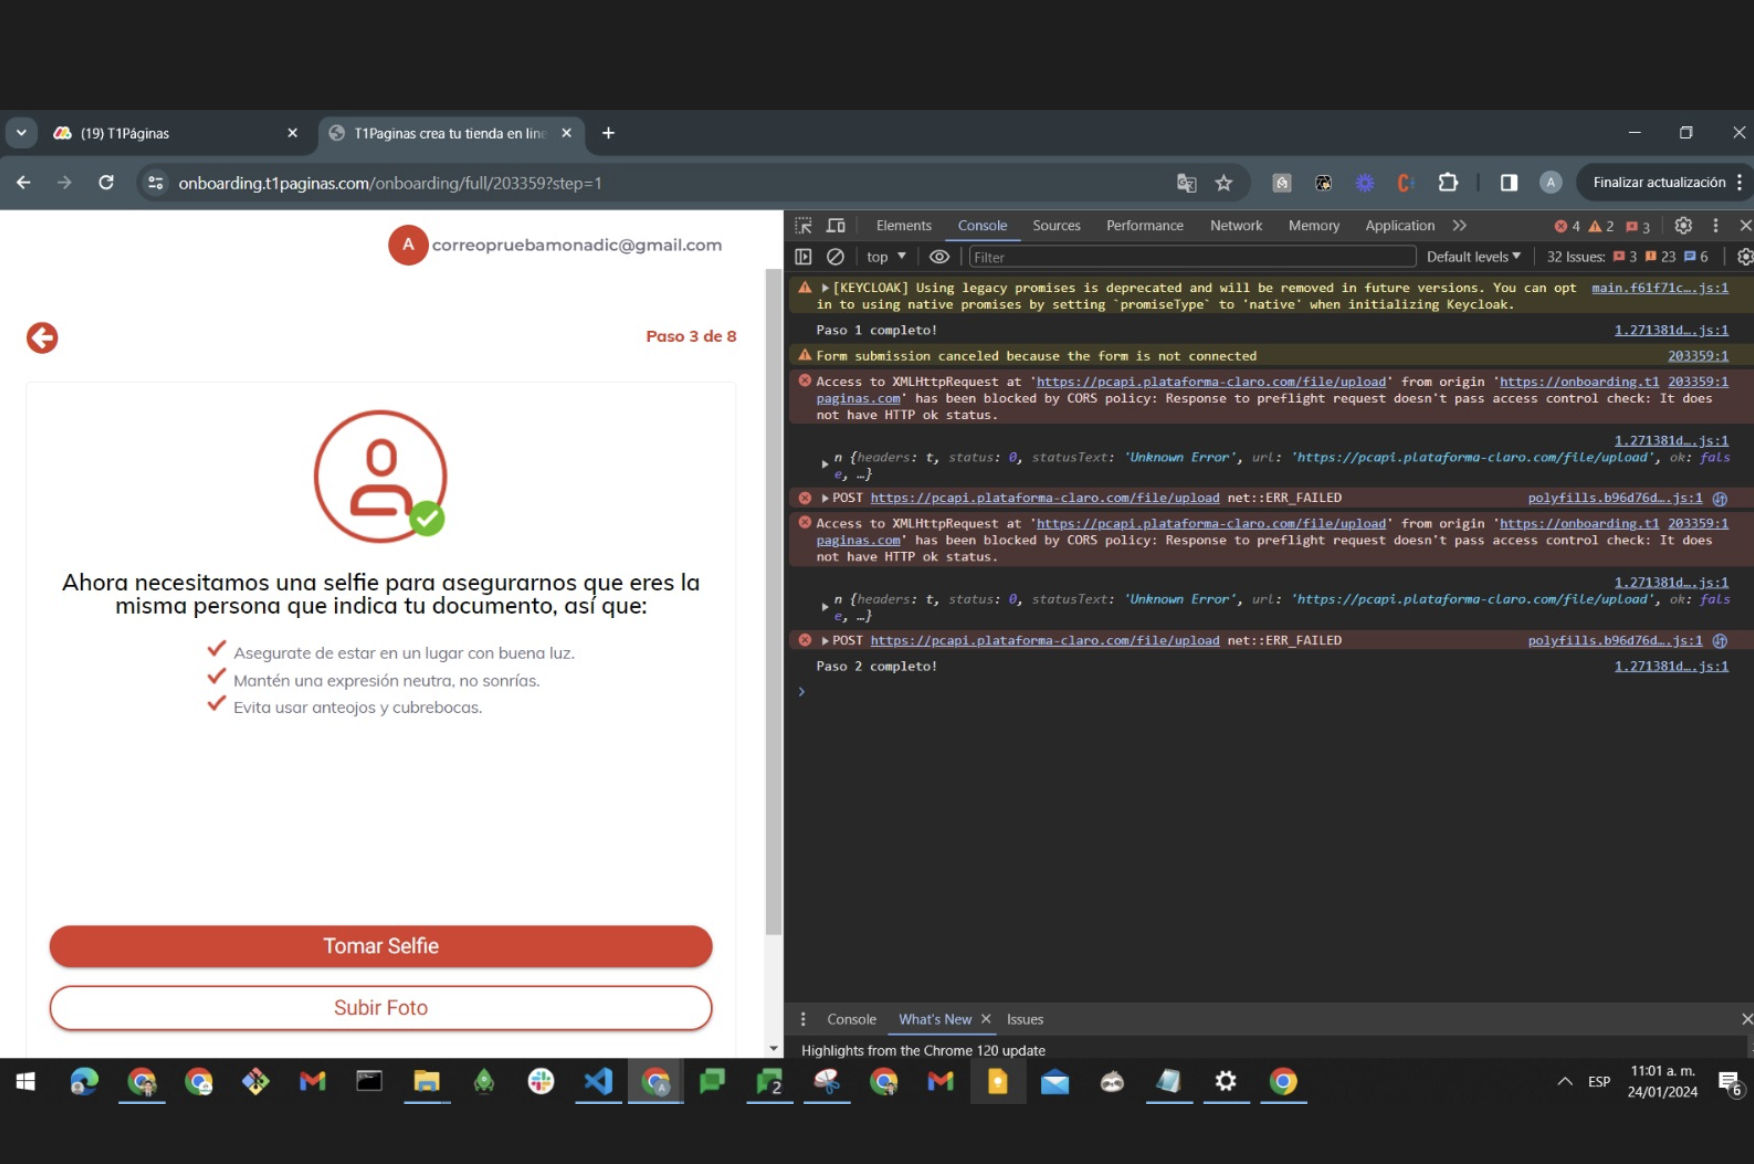Click the console Filter input field
The image size is (1754, 1164).
[x=1190, y=257]
